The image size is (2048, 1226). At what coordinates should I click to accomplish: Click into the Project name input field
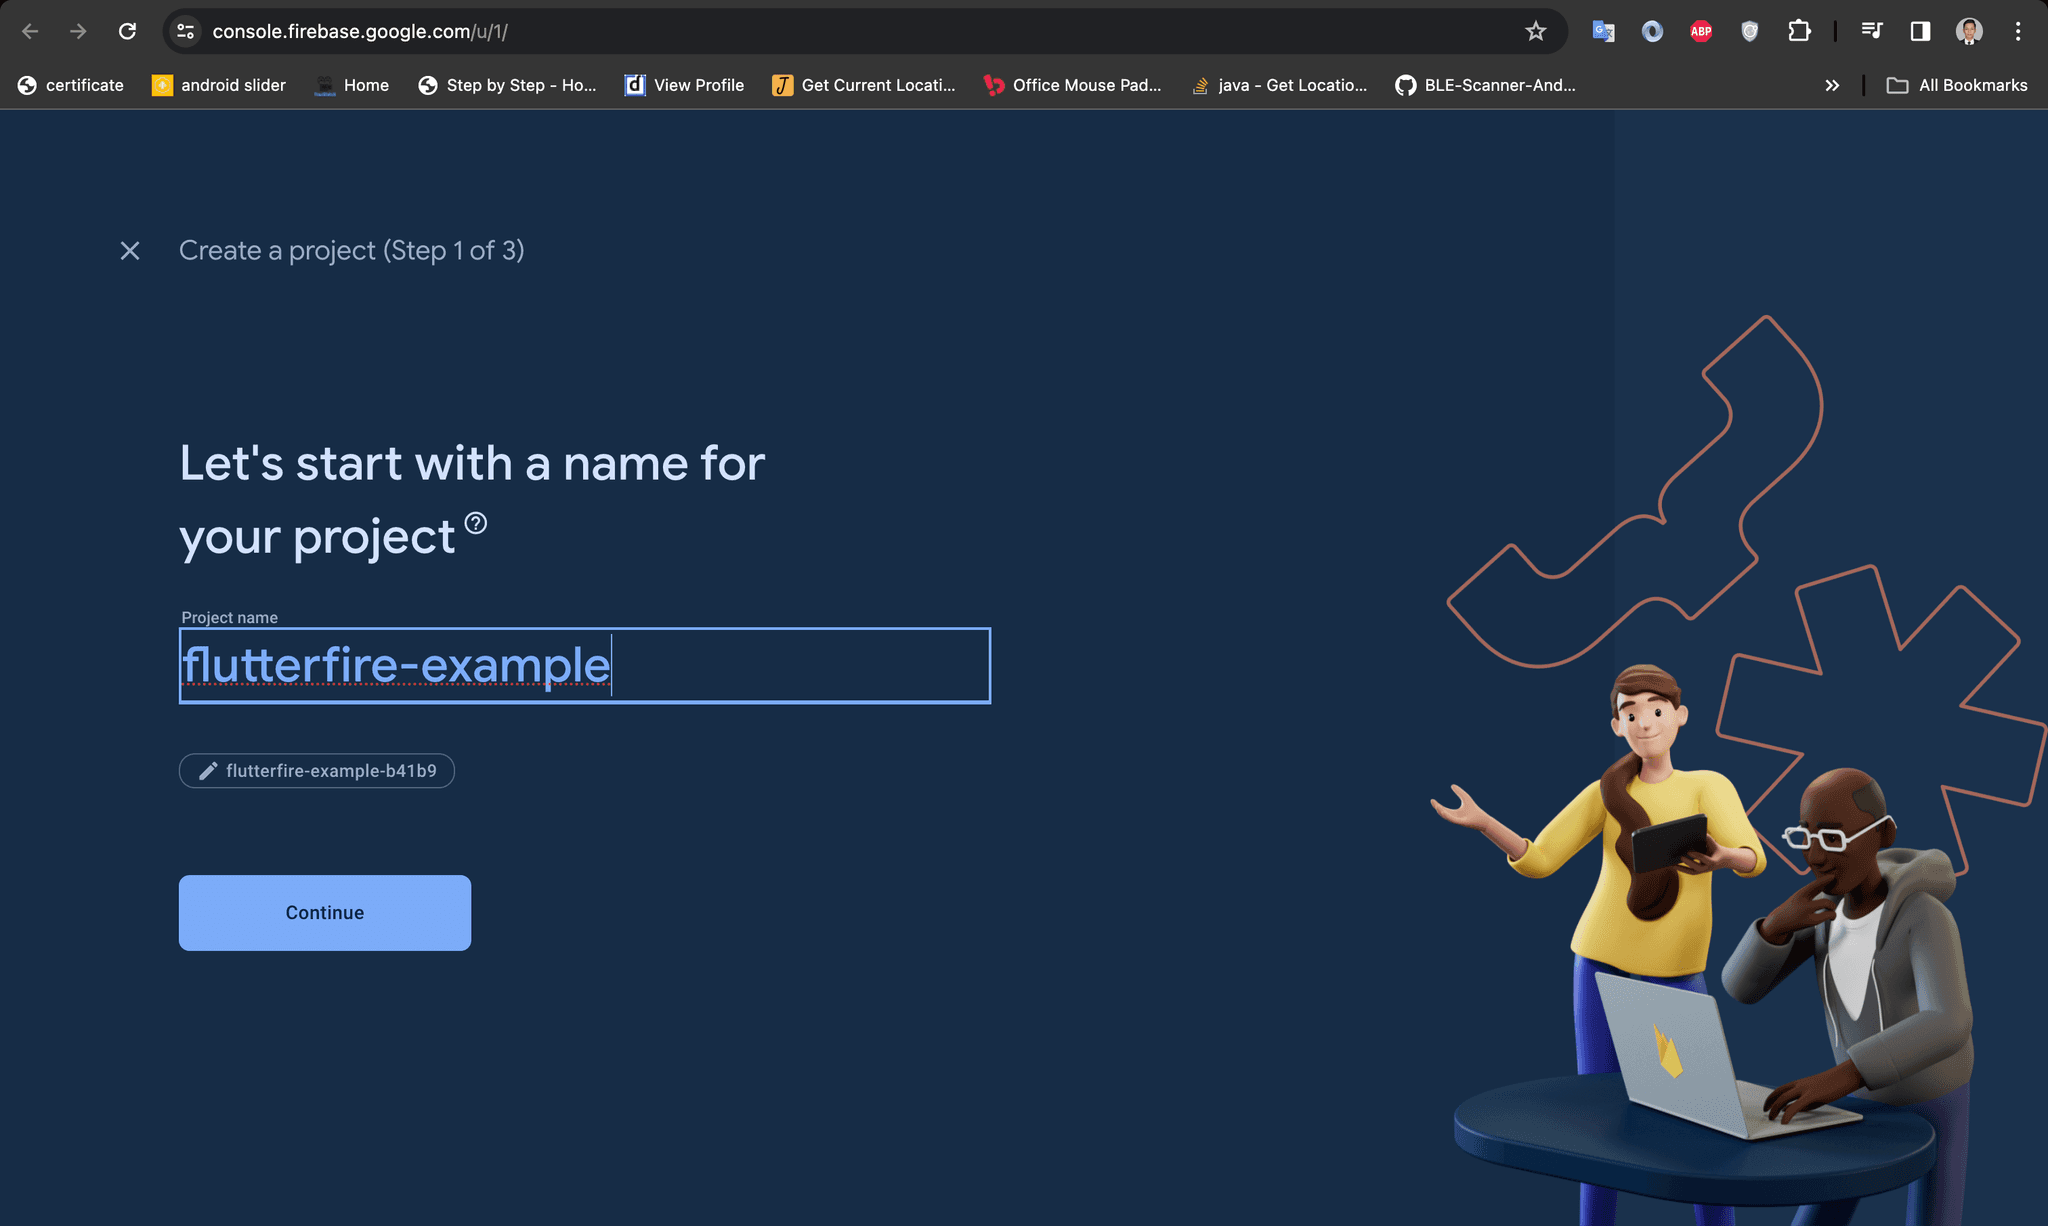pyautogui.click(x=585, y=666)
